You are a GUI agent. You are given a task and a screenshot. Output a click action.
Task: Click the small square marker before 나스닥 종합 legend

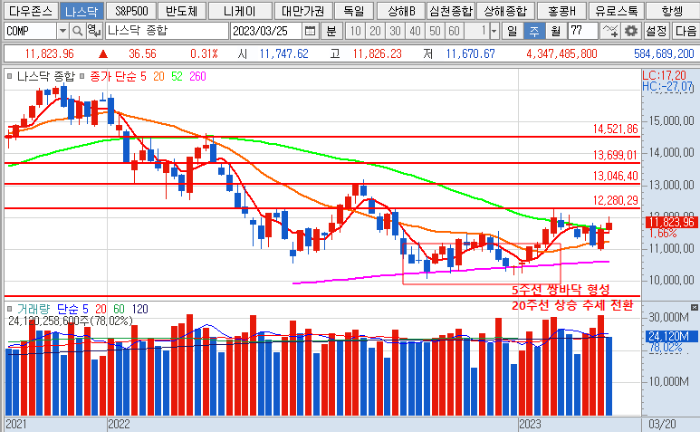[x=9, y=76]
